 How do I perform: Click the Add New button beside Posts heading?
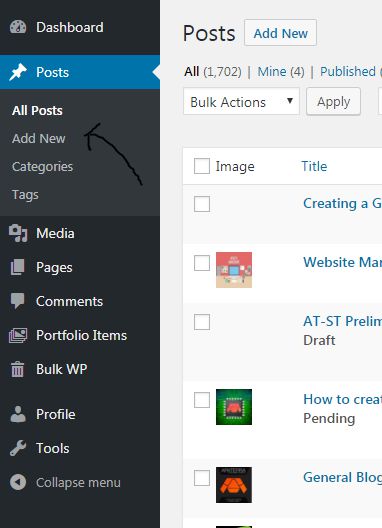(280, 33)
